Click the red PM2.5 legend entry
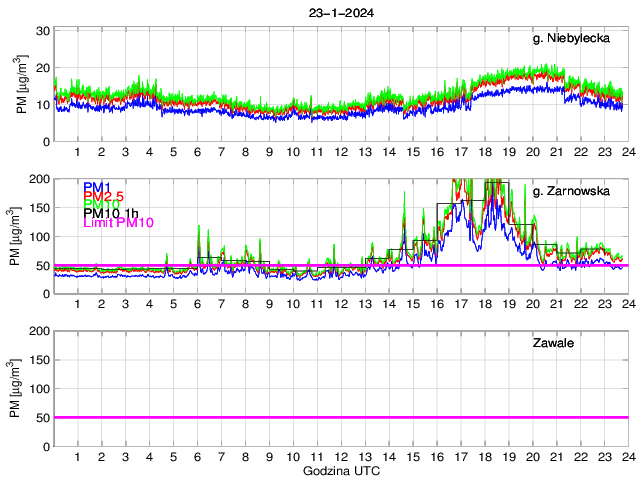Screen dimensions: 640x480 [104, 196]
